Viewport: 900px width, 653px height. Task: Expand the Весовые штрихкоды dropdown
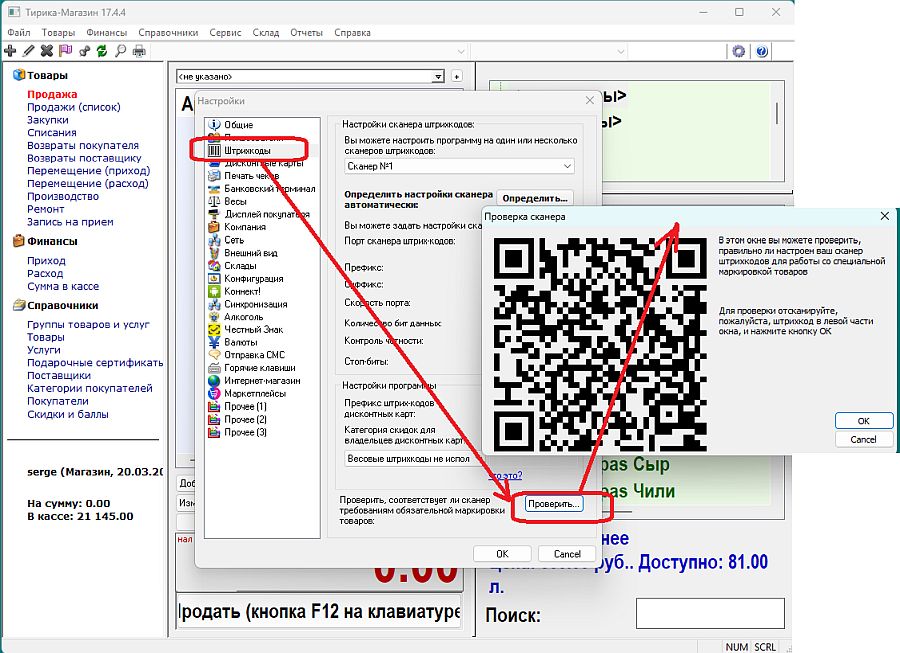coord(408,459)
